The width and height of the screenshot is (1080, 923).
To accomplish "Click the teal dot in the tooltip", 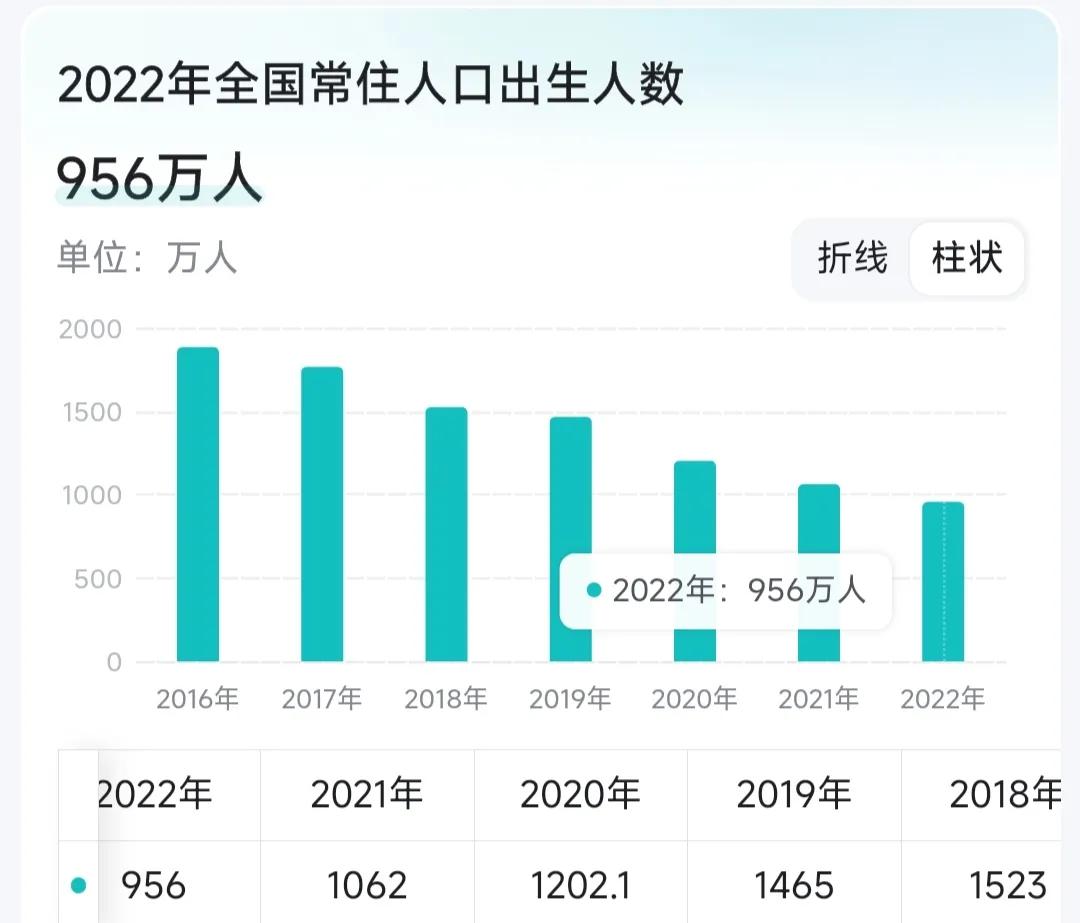I will tap(595, 591).
